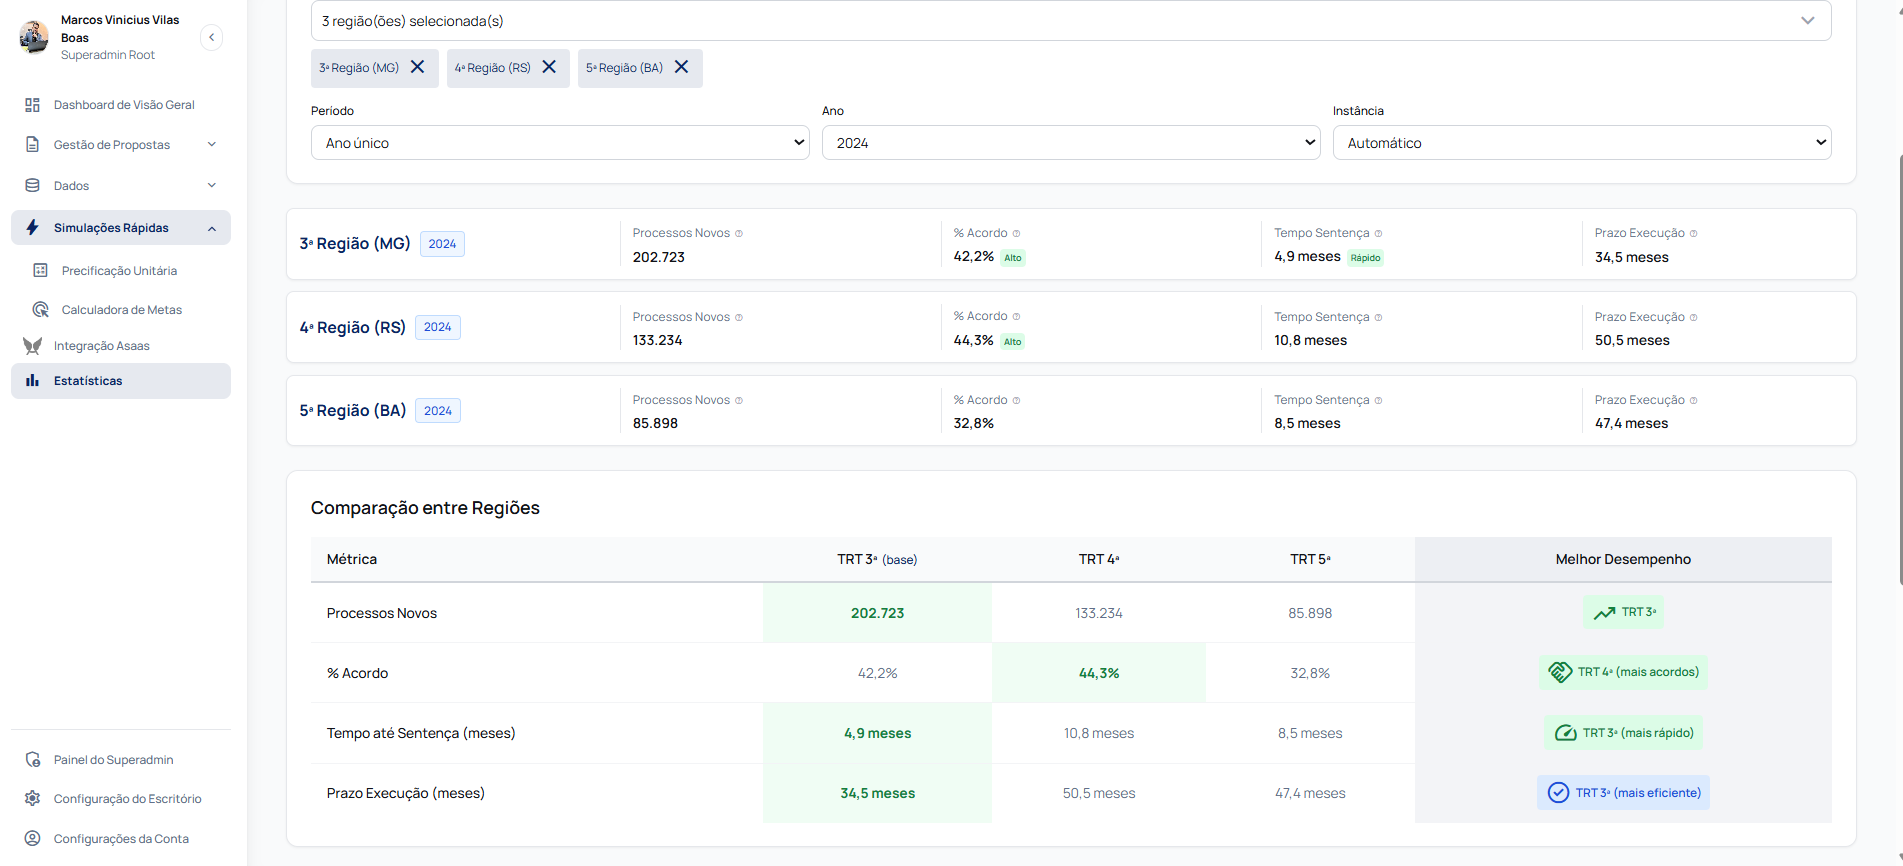1903x866 pixels.
Task: Open the Ano dropdown showing 2024
Action: point(1070,143)
